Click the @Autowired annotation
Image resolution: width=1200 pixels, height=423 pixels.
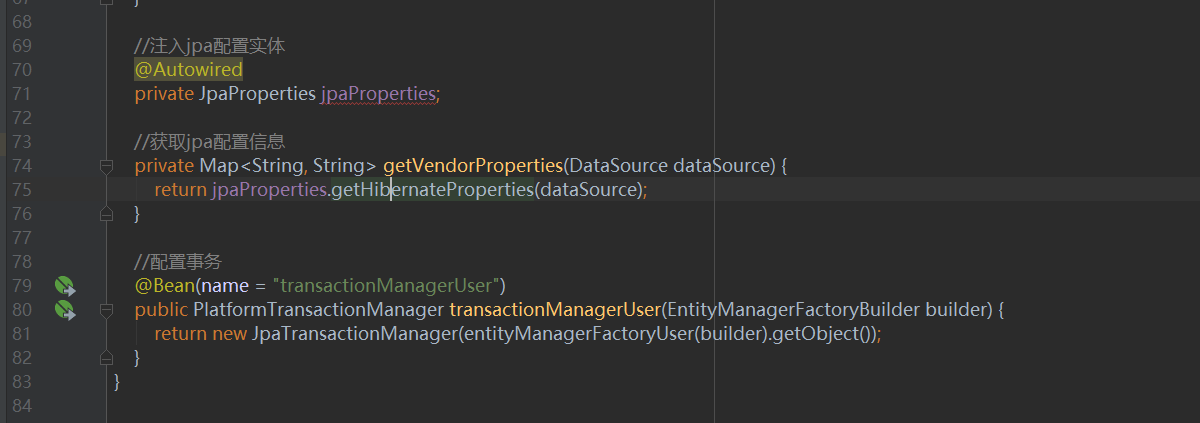[189, 70]
